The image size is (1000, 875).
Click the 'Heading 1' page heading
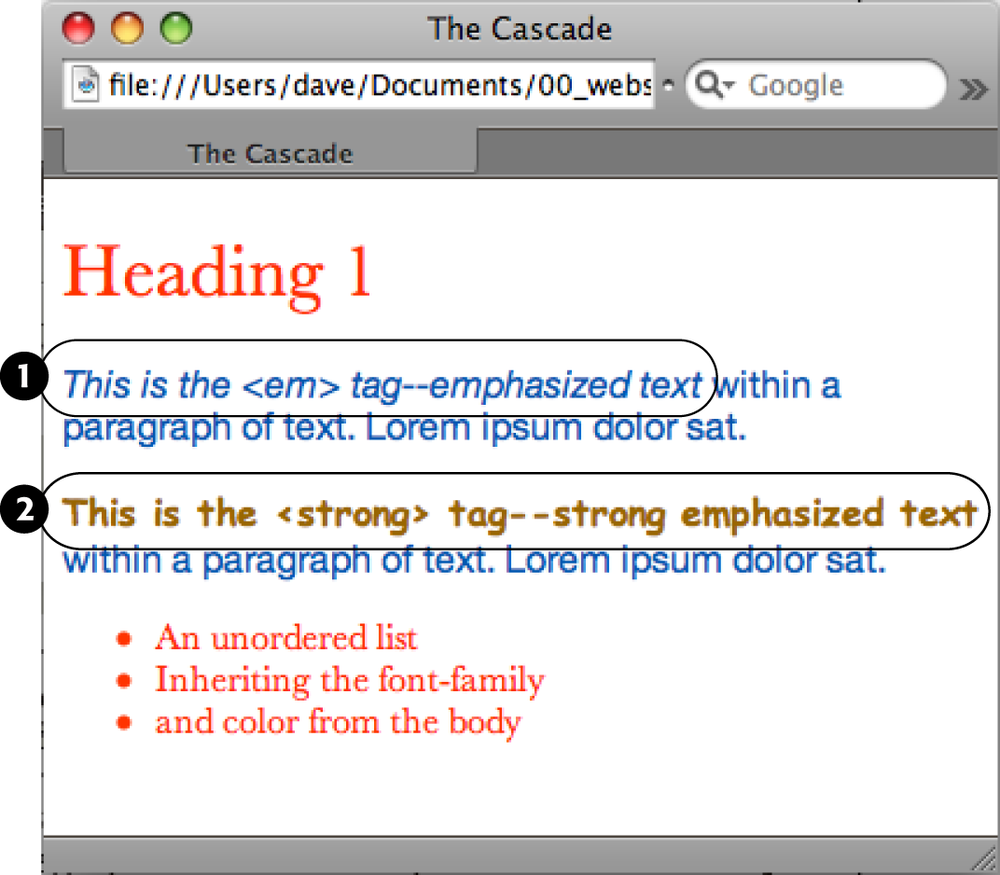click(x=218, y=270)
